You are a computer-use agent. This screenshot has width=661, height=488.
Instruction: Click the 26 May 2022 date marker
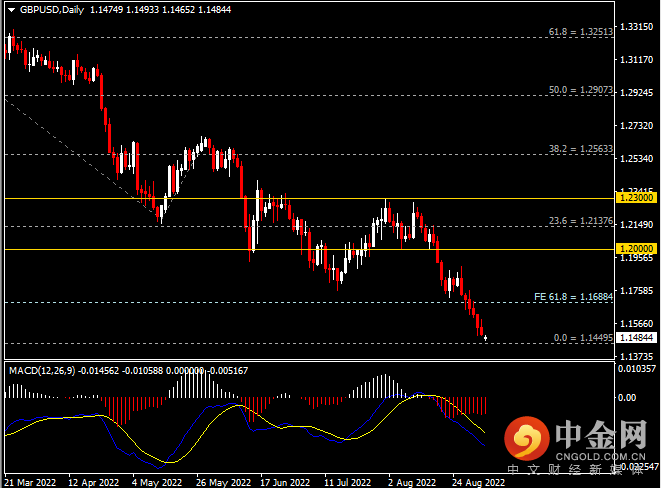coord(223,482)
